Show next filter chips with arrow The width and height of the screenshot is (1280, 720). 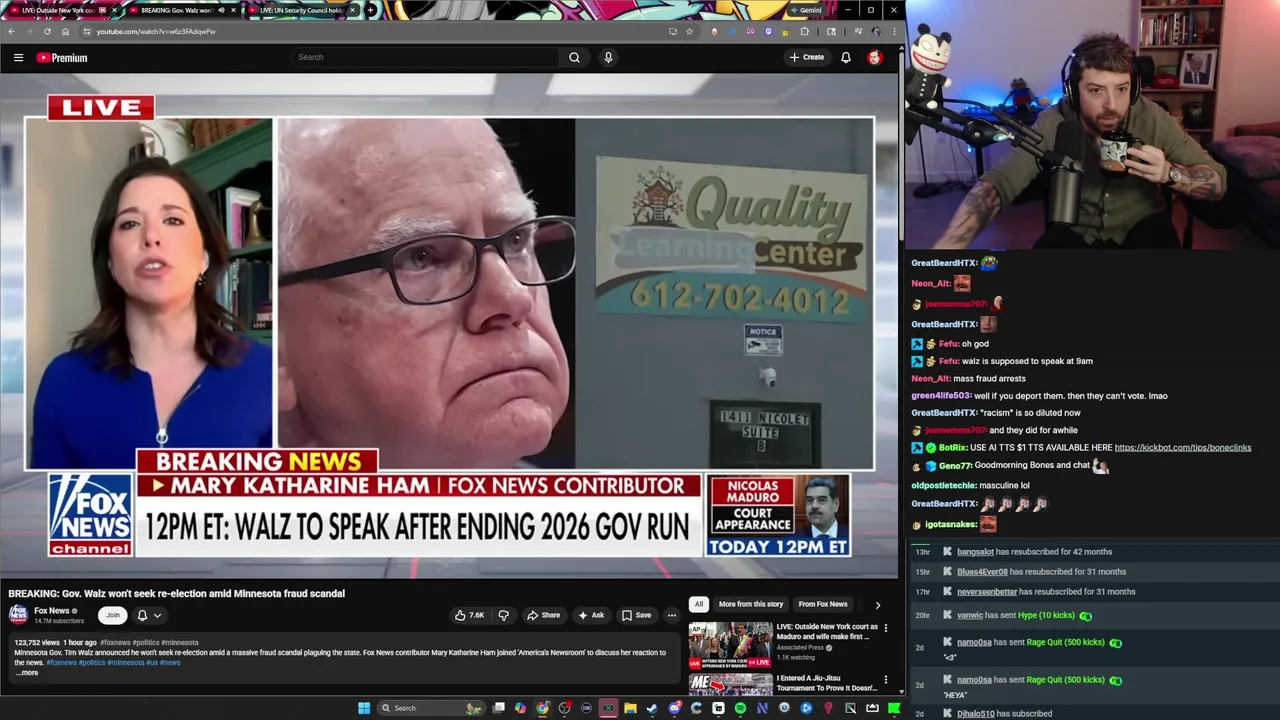point(878,605)
